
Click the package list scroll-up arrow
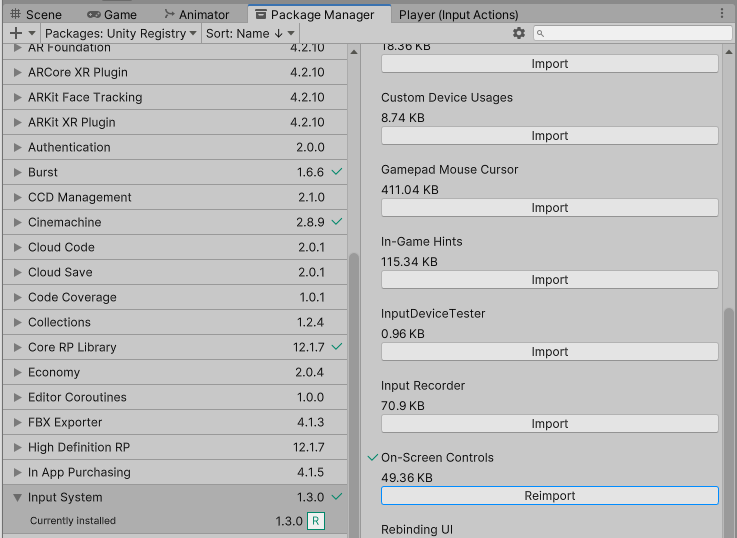pos(354,52)
